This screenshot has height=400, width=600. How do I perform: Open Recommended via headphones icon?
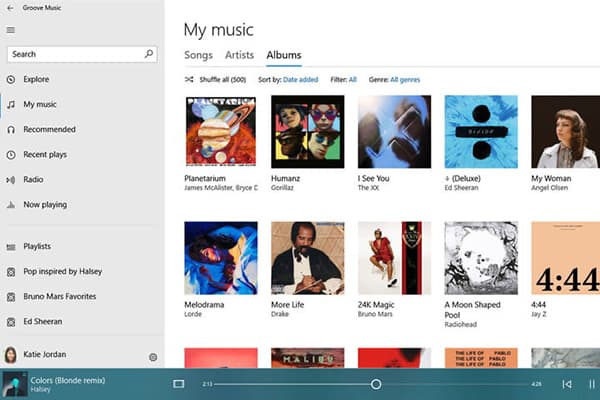(11, 130)
